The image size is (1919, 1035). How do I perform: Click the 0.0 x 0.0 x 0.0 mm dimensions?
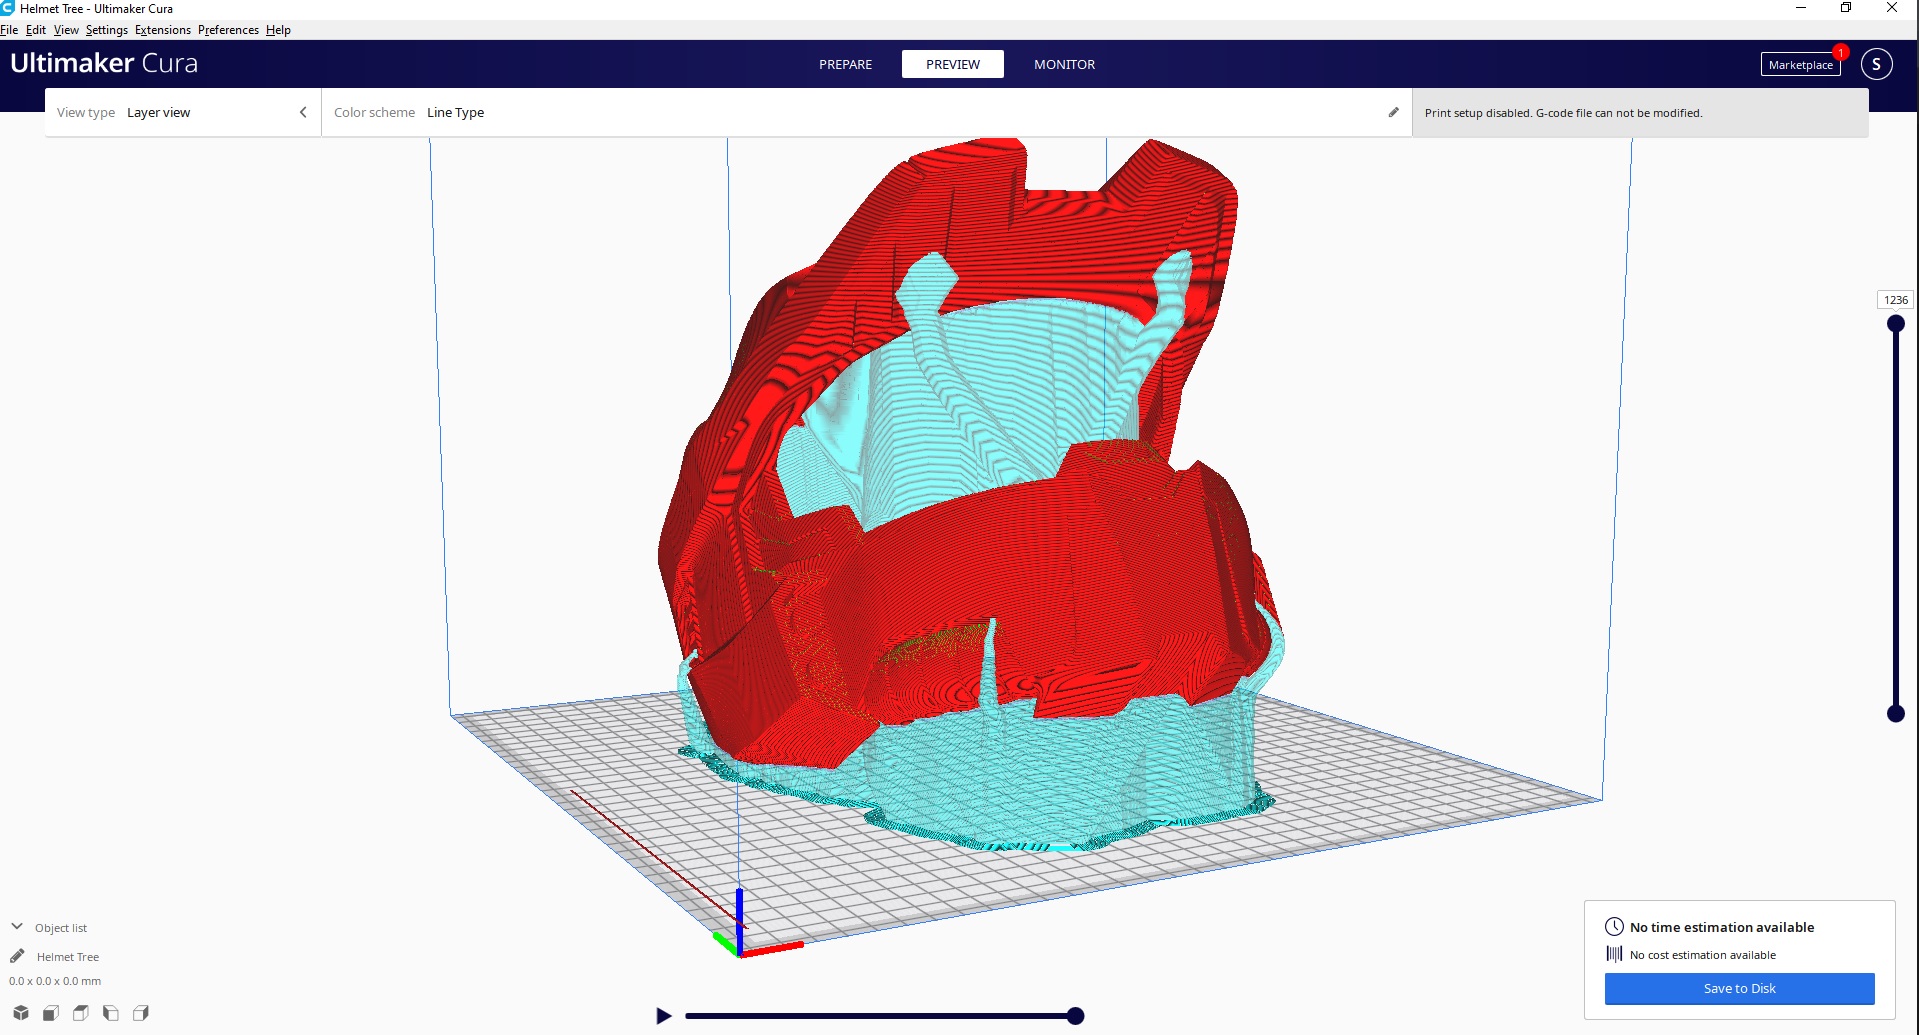coord(55,981)
